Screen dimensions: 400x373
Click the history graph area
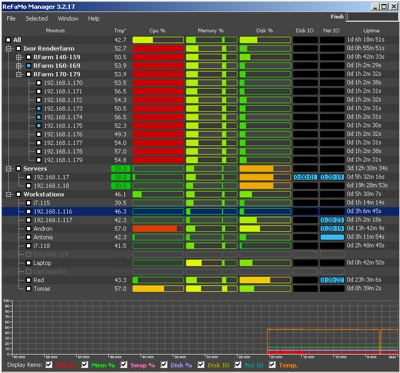click(x=205, y=327)
